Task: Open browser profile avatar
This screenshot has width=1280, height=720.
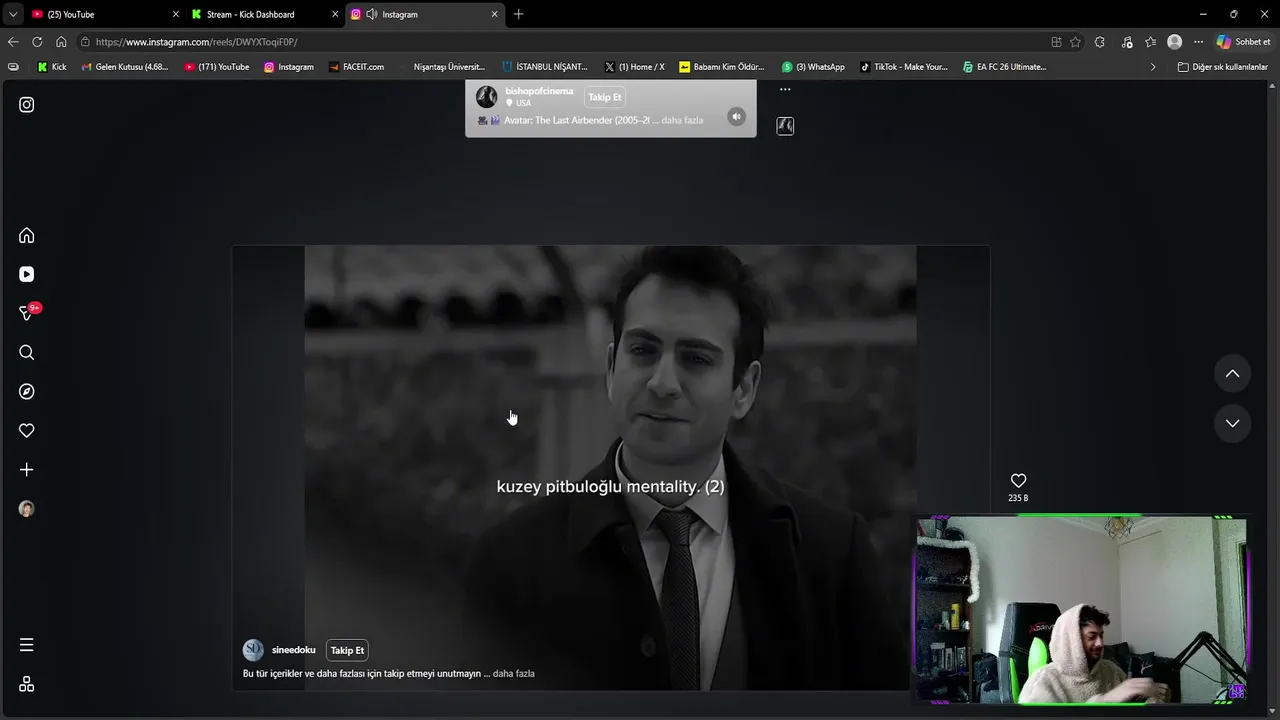Action: point(1174,42)
